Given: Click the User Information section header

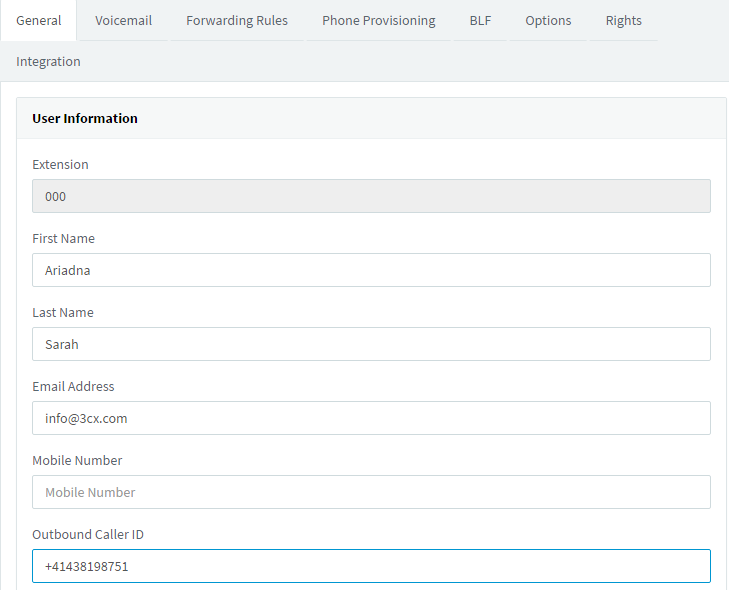Looking at the screenshot, I should pos(85,118).
